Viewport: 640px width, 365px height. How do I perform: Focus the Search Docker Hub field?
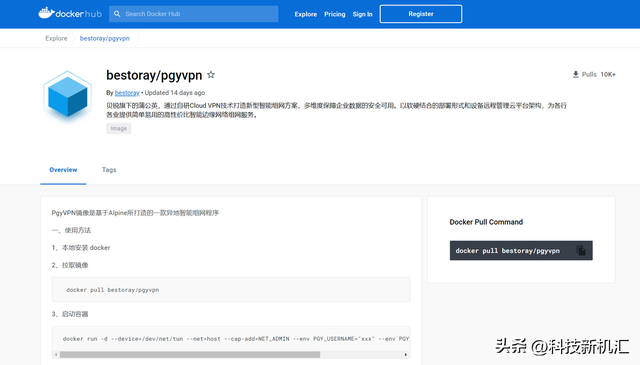[x=193, y=14]
